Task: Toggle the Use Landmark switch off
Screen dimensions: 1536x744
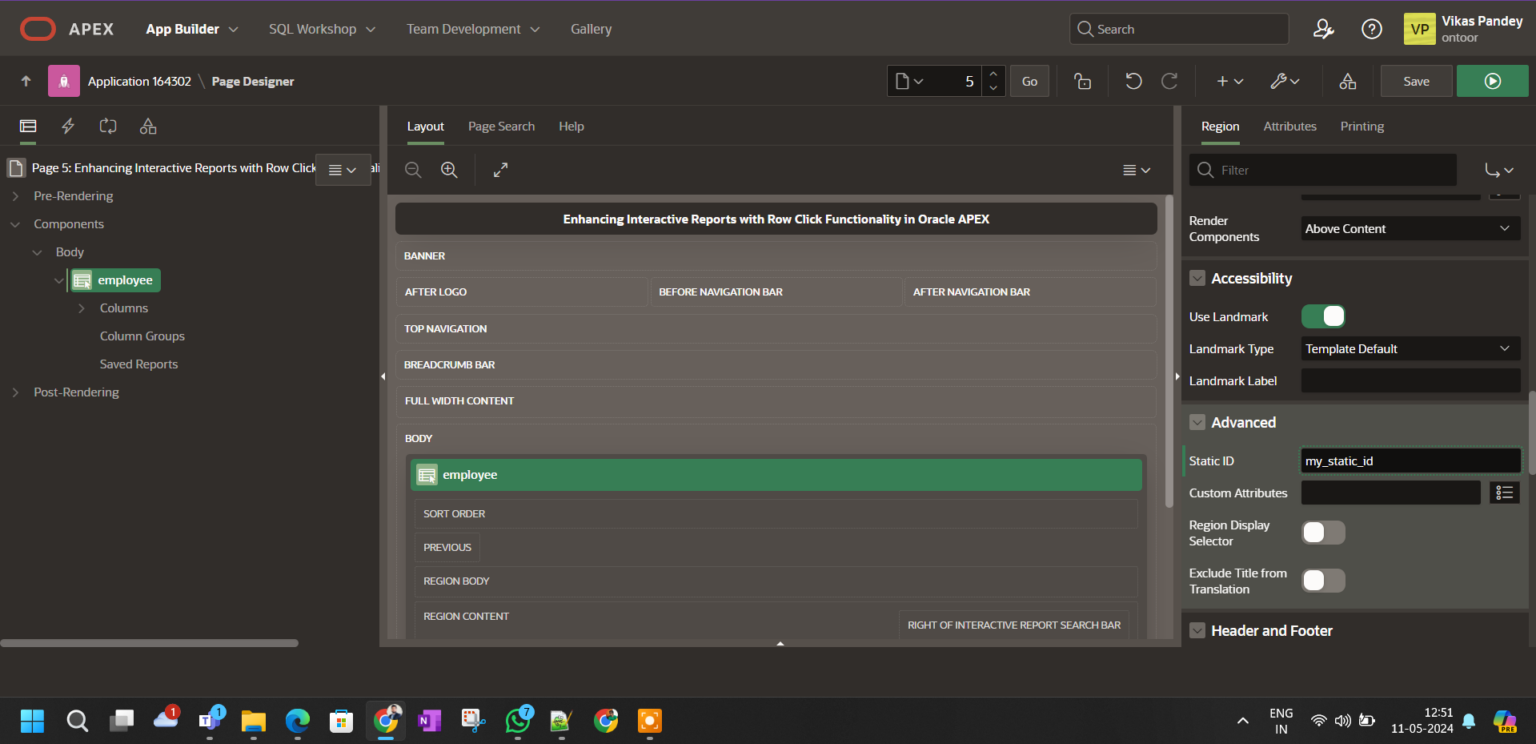Action: (x=1323, y=317)
